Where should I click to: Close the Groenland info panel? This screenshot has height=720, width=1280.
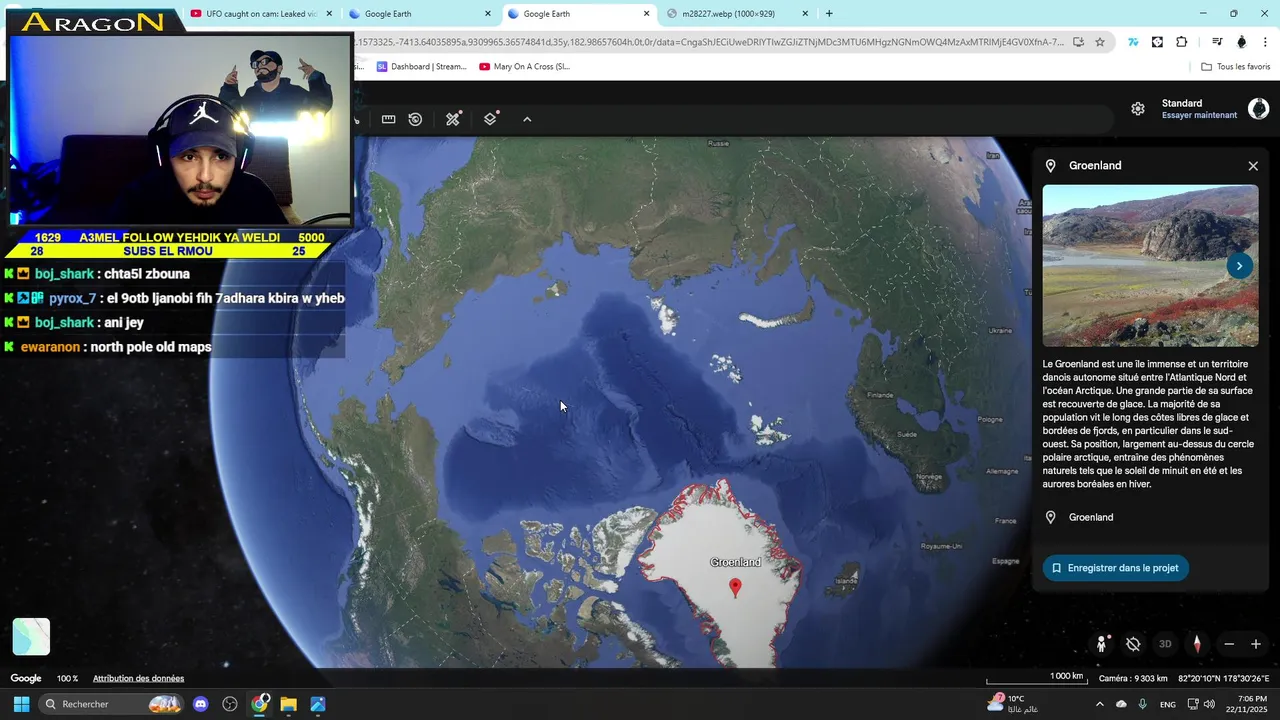click(x=1253, y=166)
